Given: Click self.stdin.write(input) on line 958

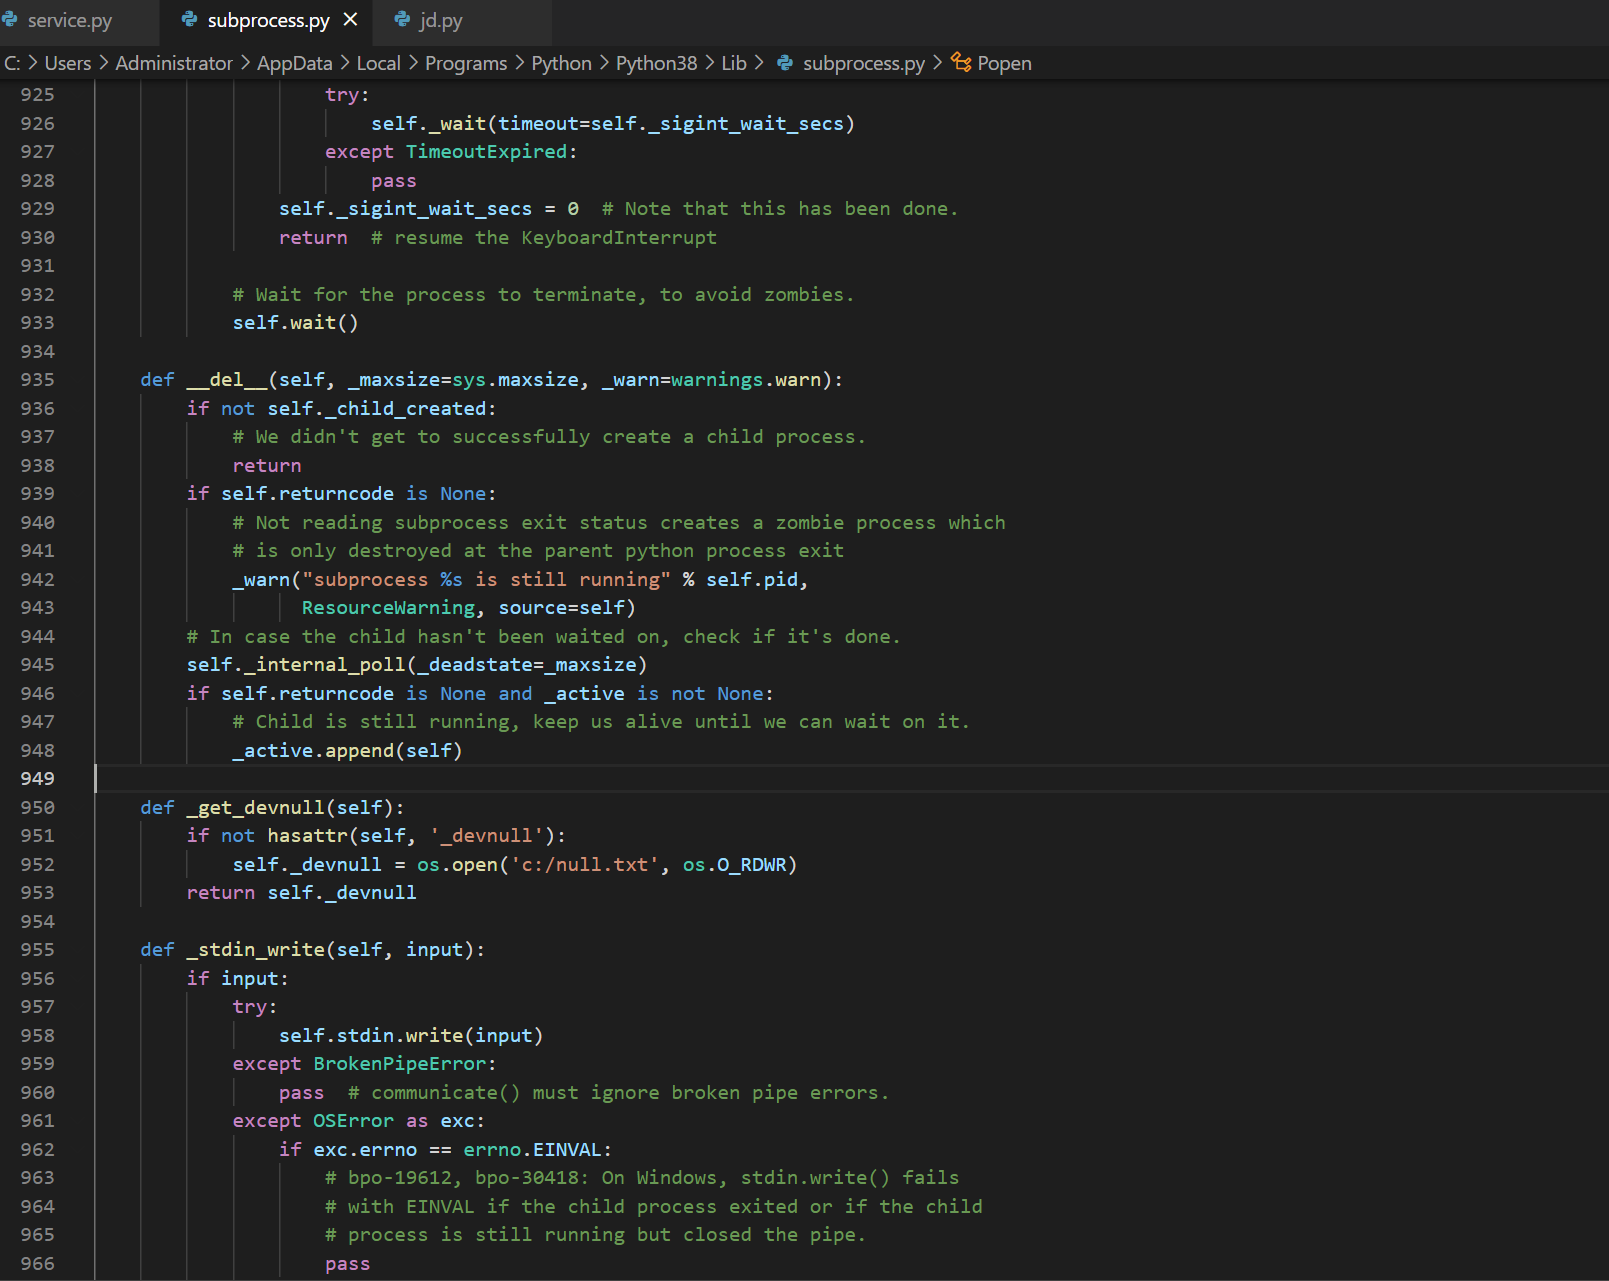Looking at the screenshot, I should (x=410, y=1036).
